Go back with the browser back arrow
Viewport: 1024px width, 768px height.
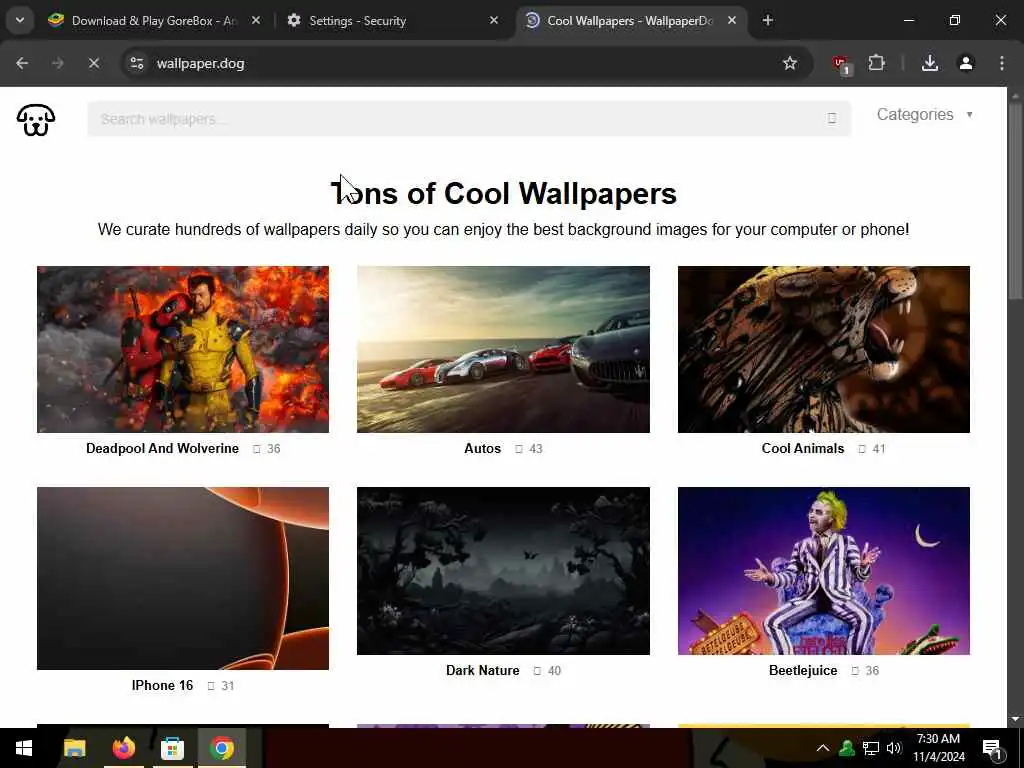22,63
